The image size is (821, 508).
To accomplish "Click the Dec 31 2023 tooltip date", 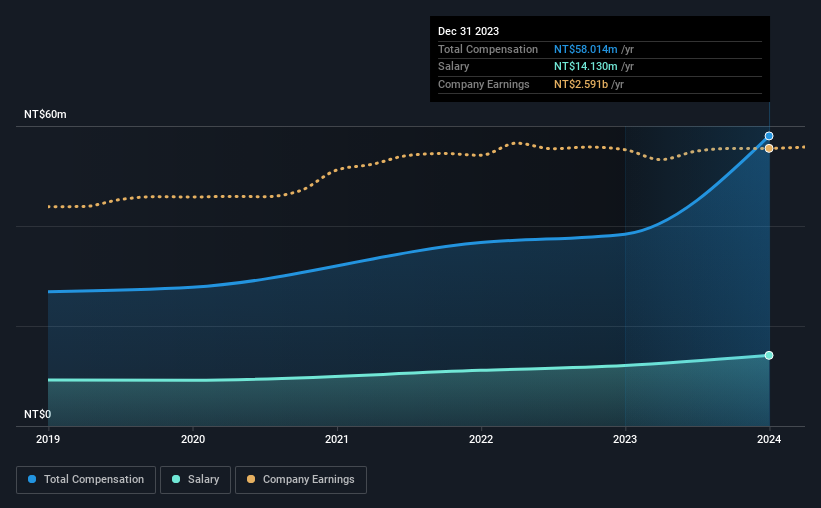I will [468, 31].
